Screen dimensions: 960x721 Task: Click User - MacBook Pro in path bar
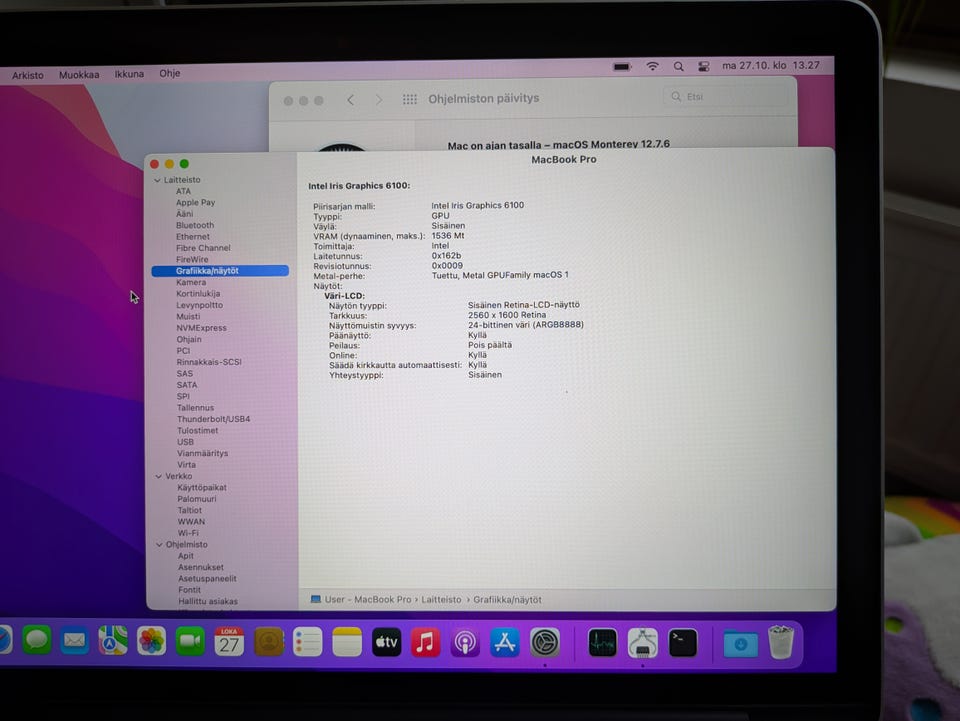(x=368, y=600)
